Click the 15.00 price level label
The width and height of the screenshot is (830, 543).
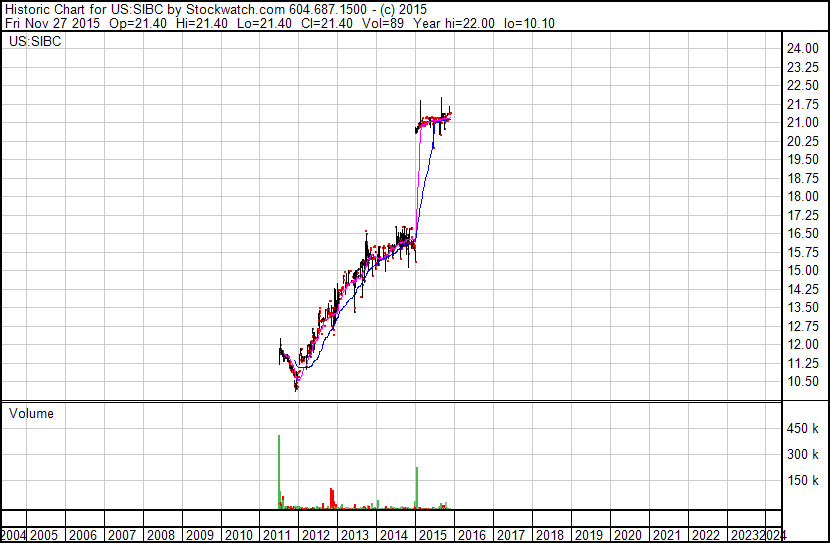[x=802, y=271]
